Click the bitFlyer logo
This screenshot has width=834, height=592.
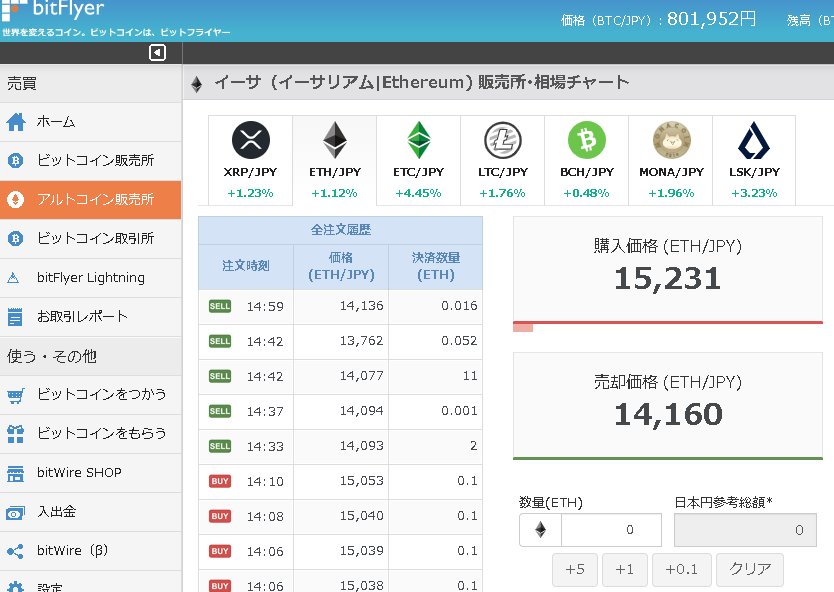click(53, 10)
